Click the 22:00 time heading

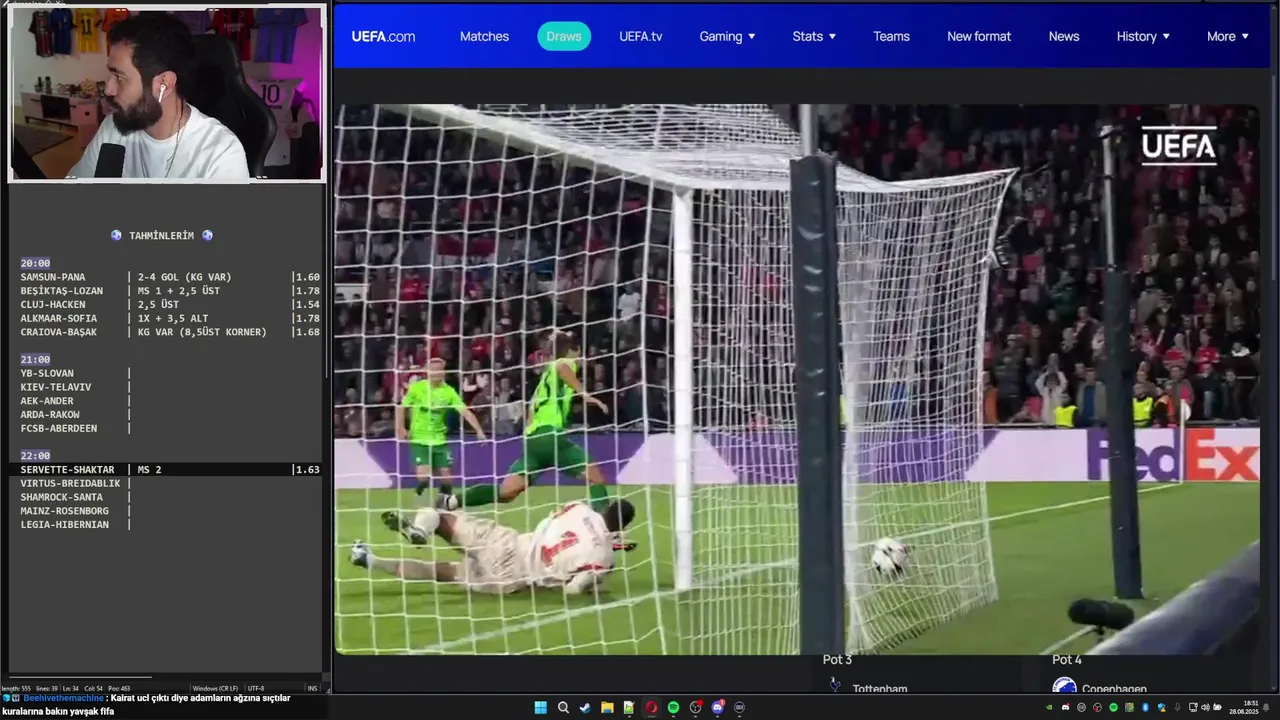(x=35, y=455)
